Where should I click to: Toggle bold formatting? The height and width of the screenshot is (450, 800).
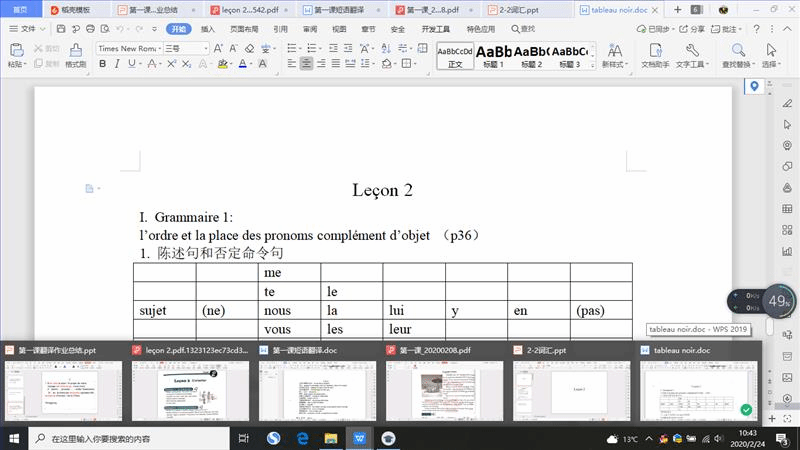click(x=102, y=64)
